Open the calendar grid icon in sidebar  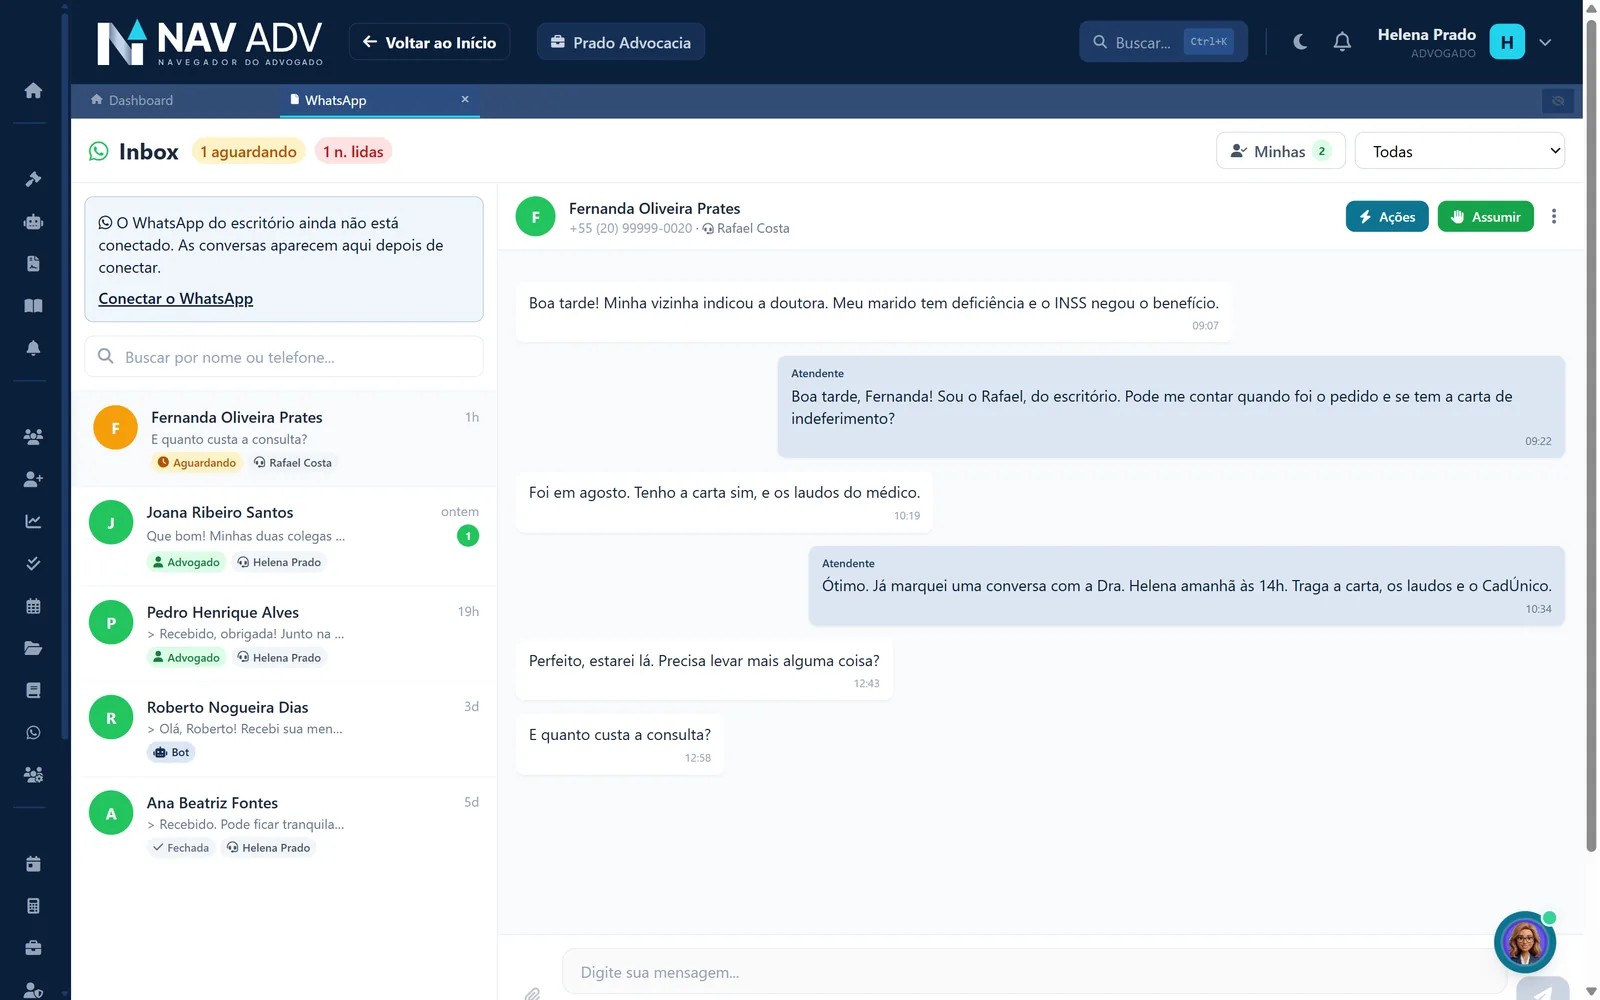(33, 606)
